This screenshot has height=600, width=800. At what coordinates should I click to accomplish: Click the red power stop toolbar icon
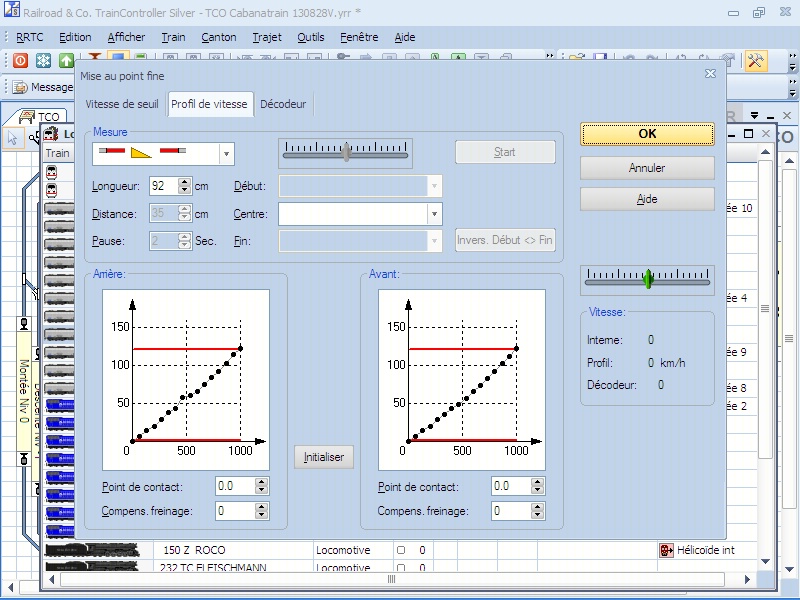pyautogui.click(x=20, y=61)
